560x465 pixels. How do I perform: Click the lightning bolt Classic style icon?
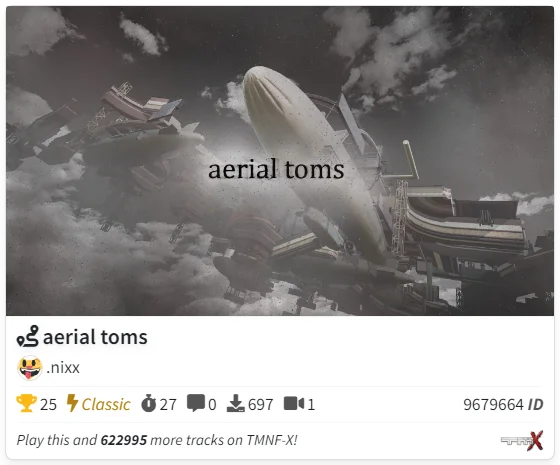tap(72, 404)
